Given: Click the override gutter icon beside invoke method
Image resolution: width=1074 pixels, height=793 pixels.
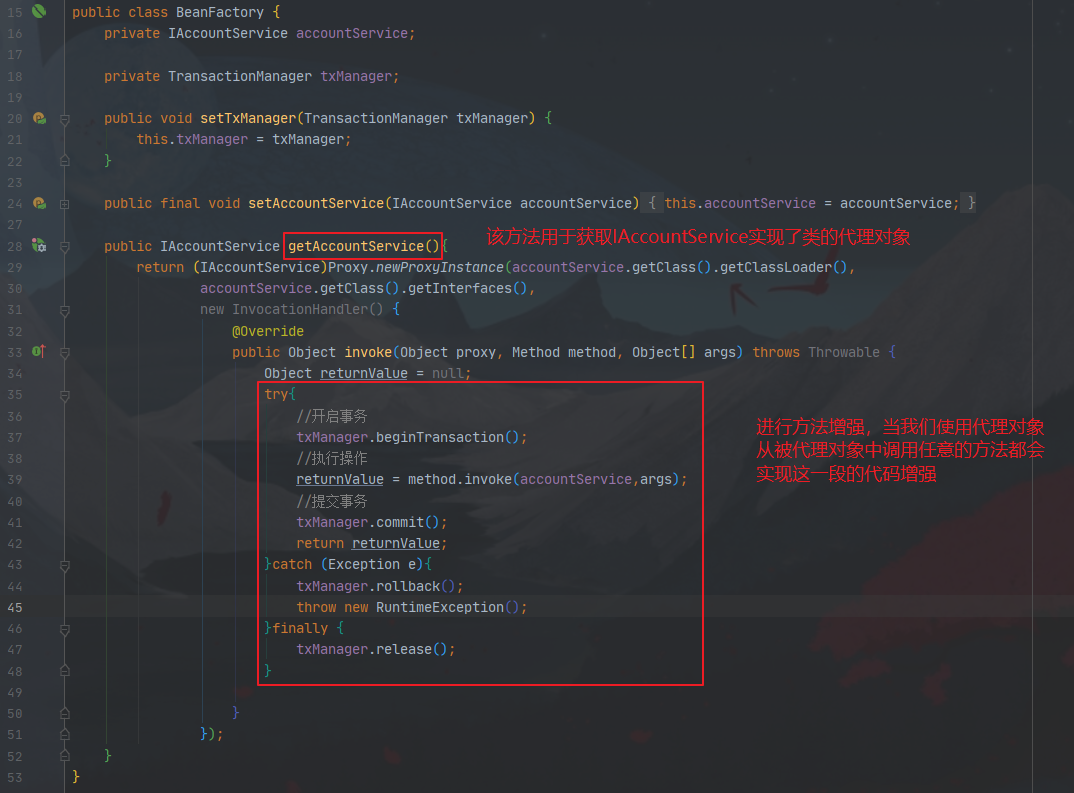Looking at the screenshot, I should coord(39,351).
